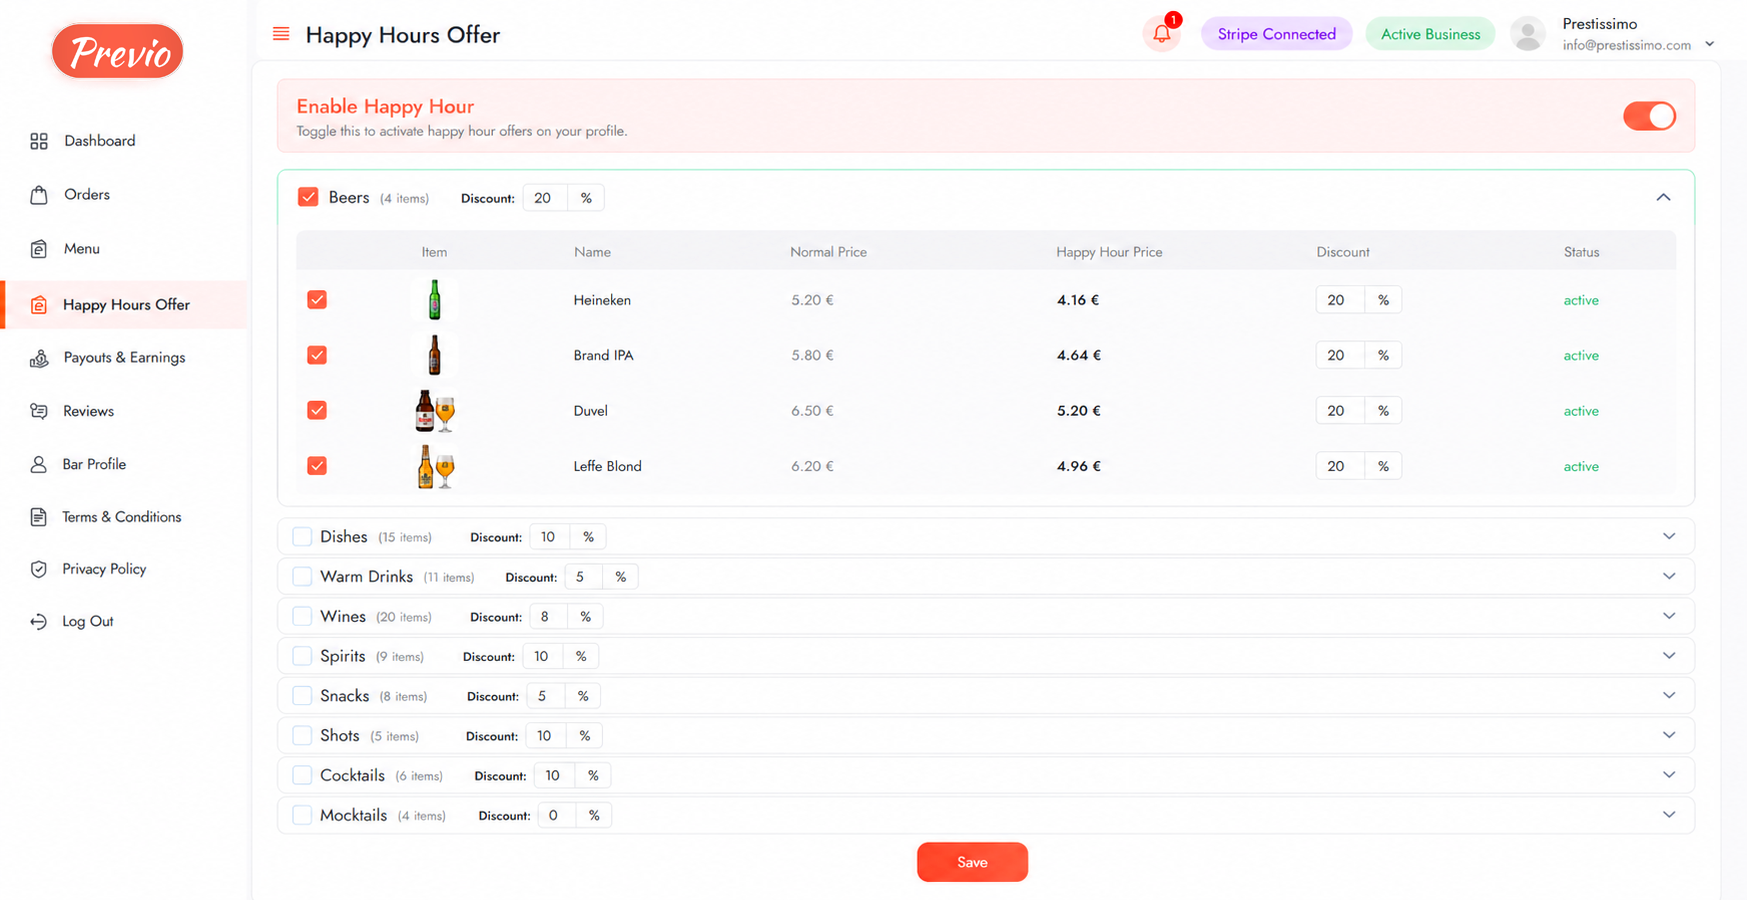This screenshot has height=900, width=1747.
Task: Uncheck the Leffe Blond row checkbox
Action: [x=317, y=466]
